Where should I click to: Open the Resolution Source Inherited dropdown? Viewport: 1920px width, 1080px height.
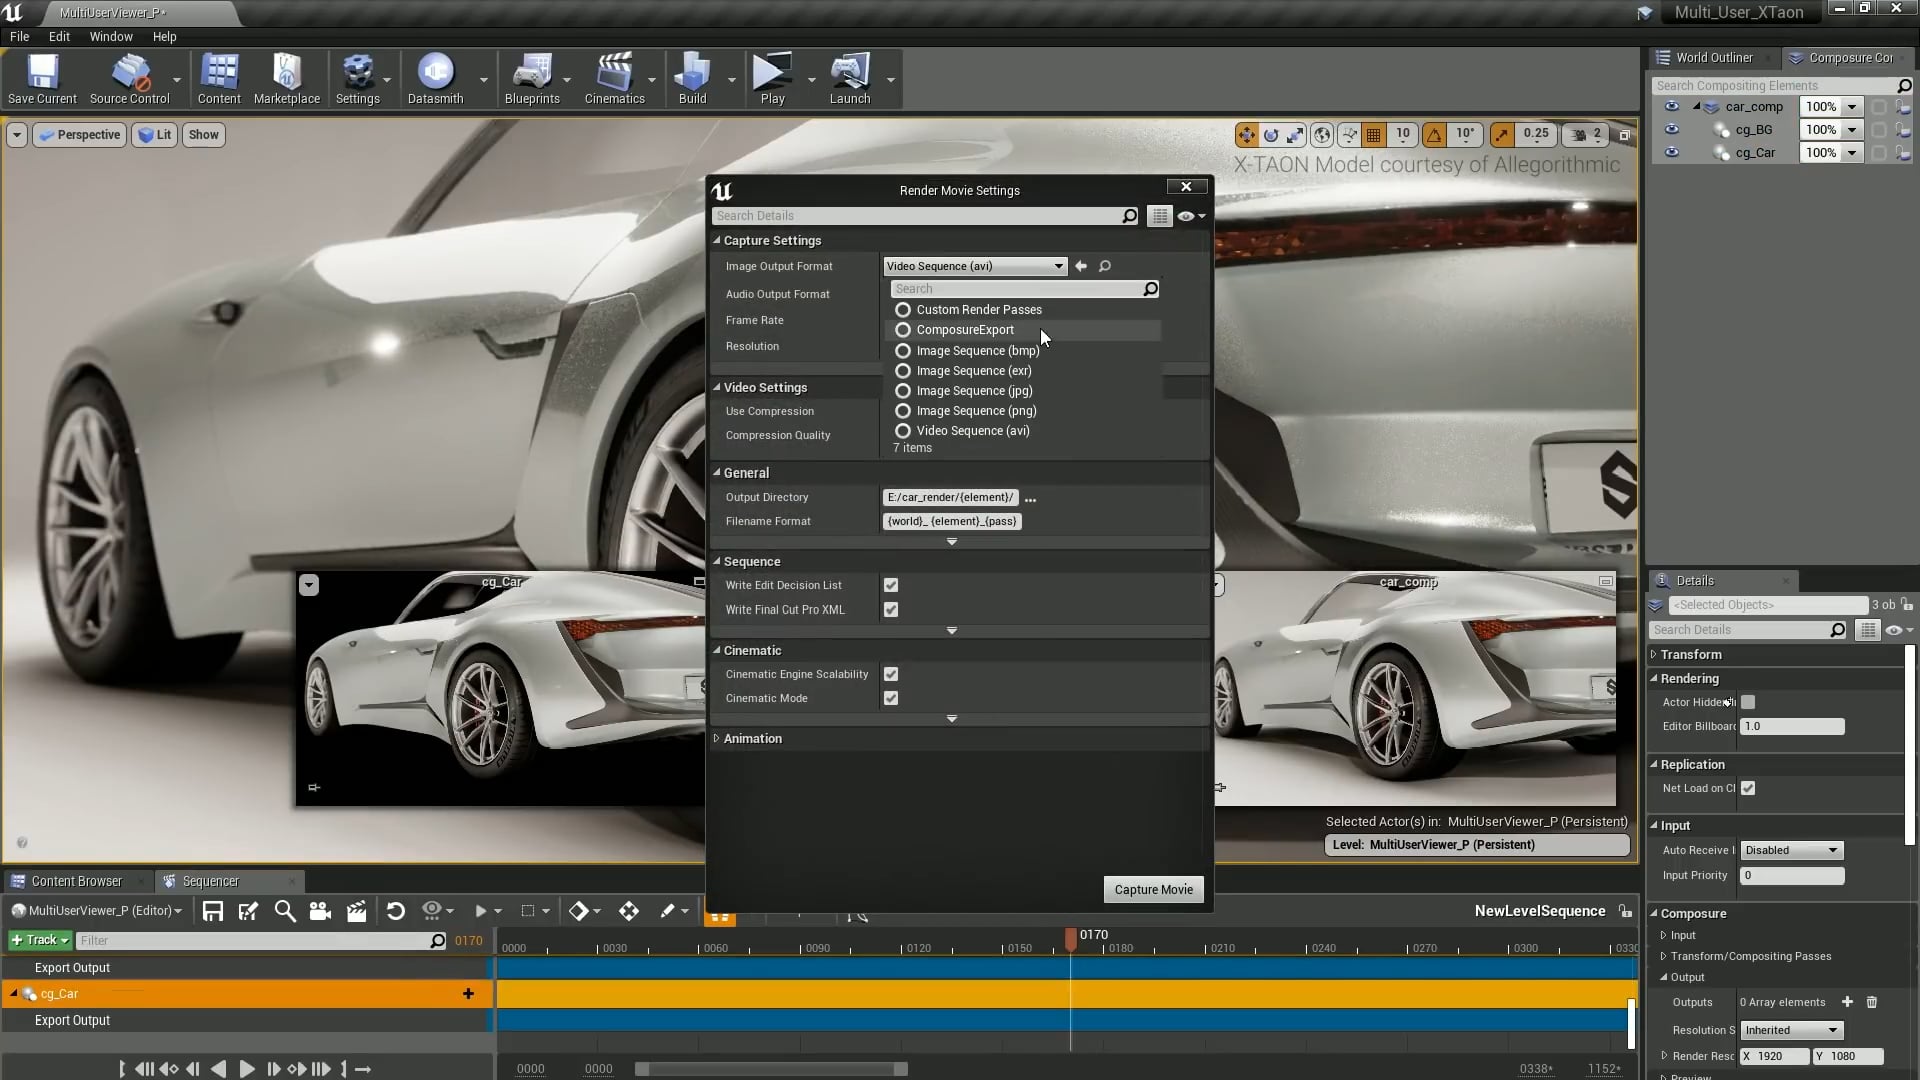(1791, 1030)
